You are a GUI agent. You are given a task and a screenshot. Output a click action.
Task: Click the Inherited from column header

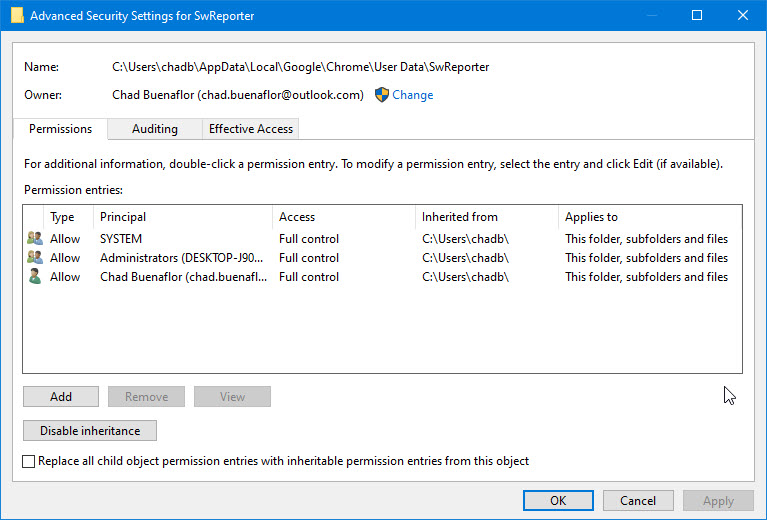coord(487,217)
